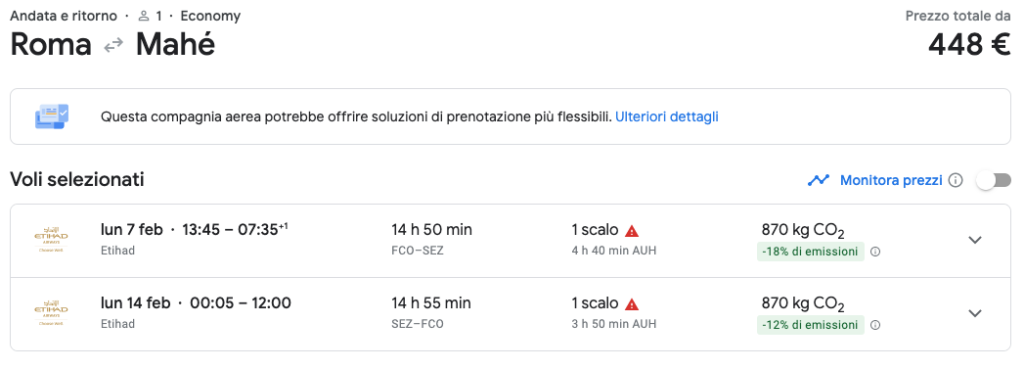Expand the 7 feb flight details
1024x369 pixels.
pyautogui.click(x=975, y=240)
